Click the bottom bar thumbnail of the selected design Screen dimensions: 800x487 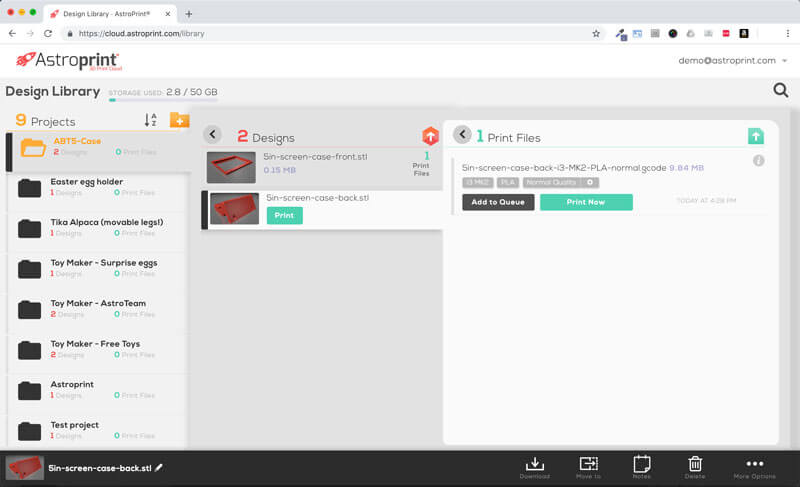tap(24, 468)
